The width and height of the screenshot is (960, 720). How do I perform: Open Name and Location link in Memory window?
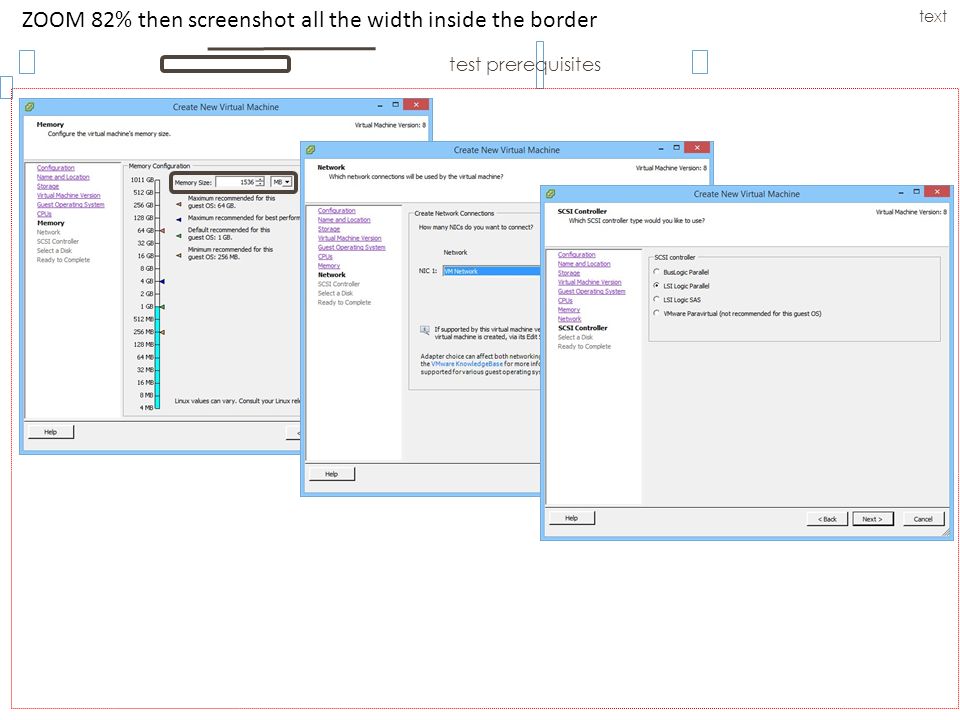(63, 177)
